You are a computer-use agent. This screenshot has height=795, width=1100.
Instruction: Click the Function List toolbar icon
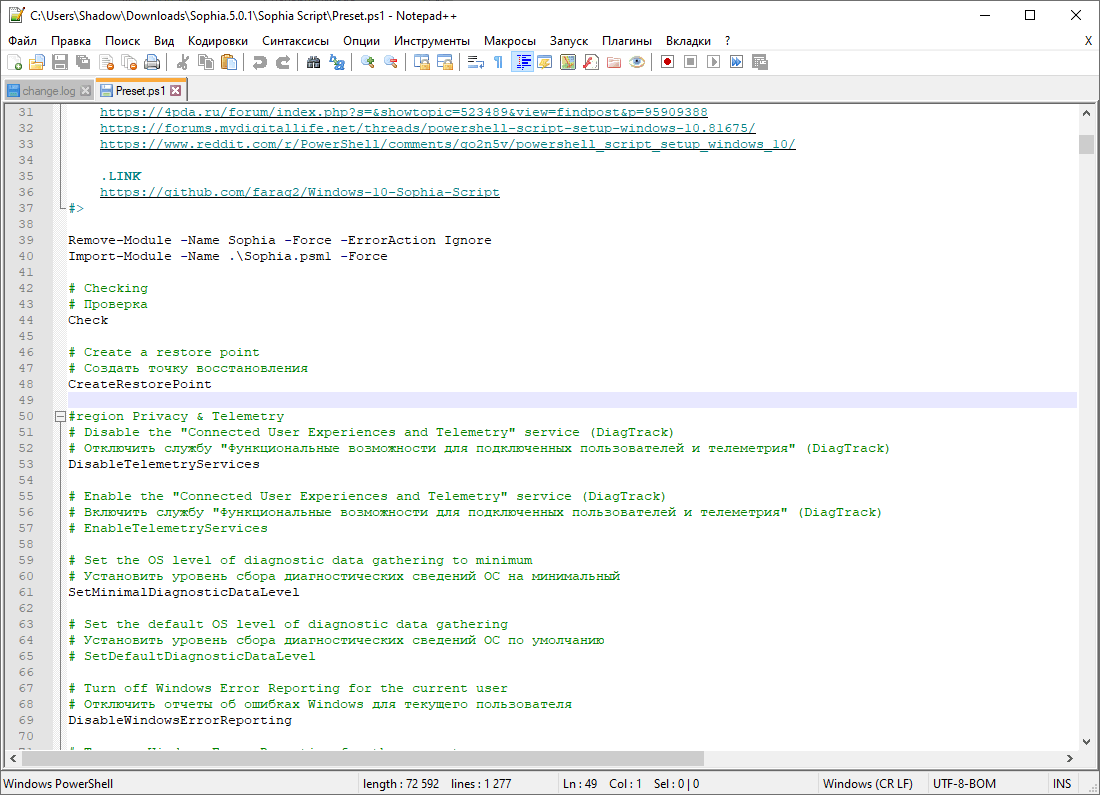pos(589,61)
